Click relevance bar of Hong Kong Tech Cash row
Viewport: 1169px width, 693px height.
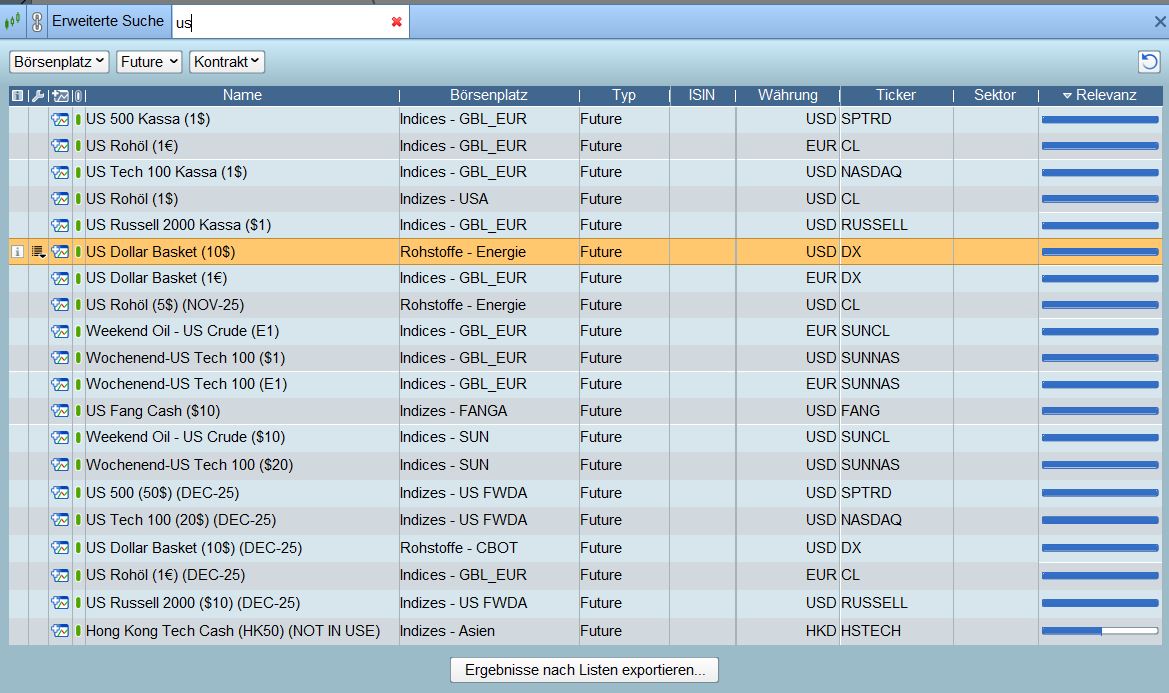pyautogui.click(x=1100, y=631)
